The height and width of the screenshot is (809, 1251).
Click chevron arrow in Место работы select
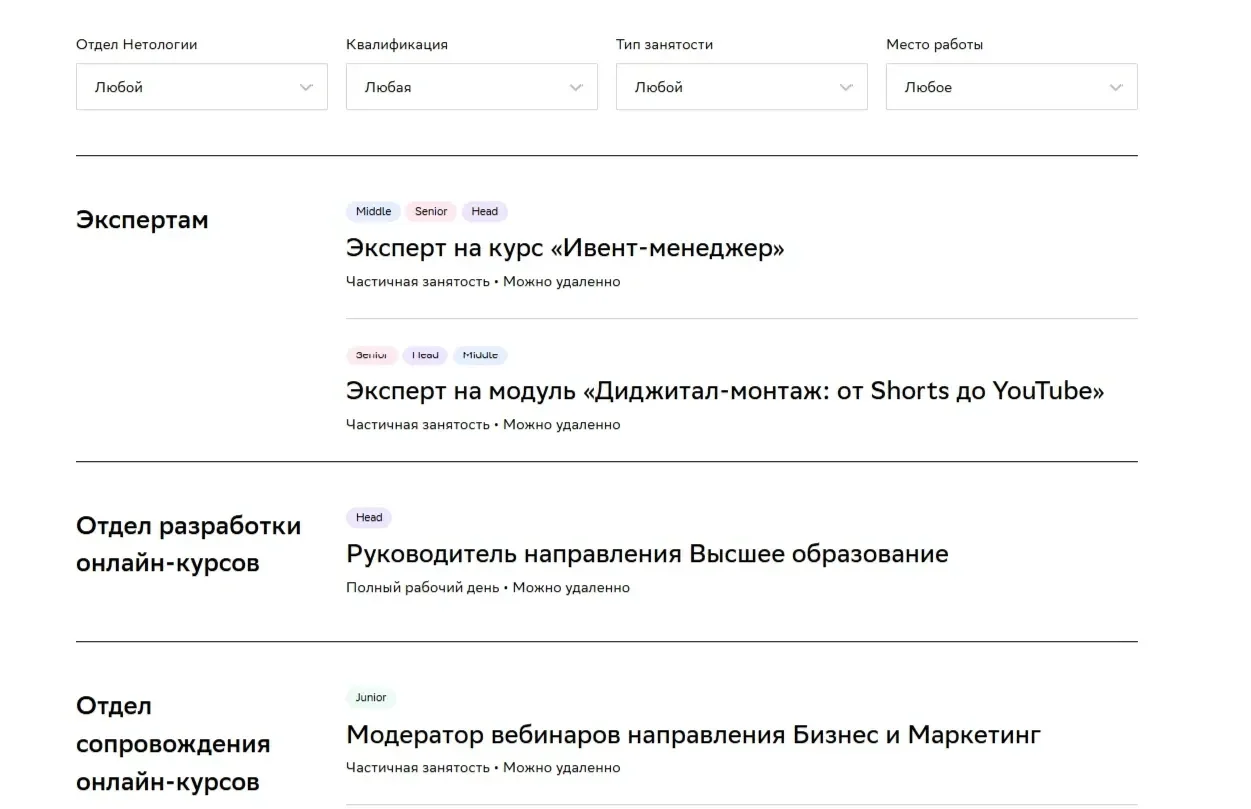(x=1116, y=88)
